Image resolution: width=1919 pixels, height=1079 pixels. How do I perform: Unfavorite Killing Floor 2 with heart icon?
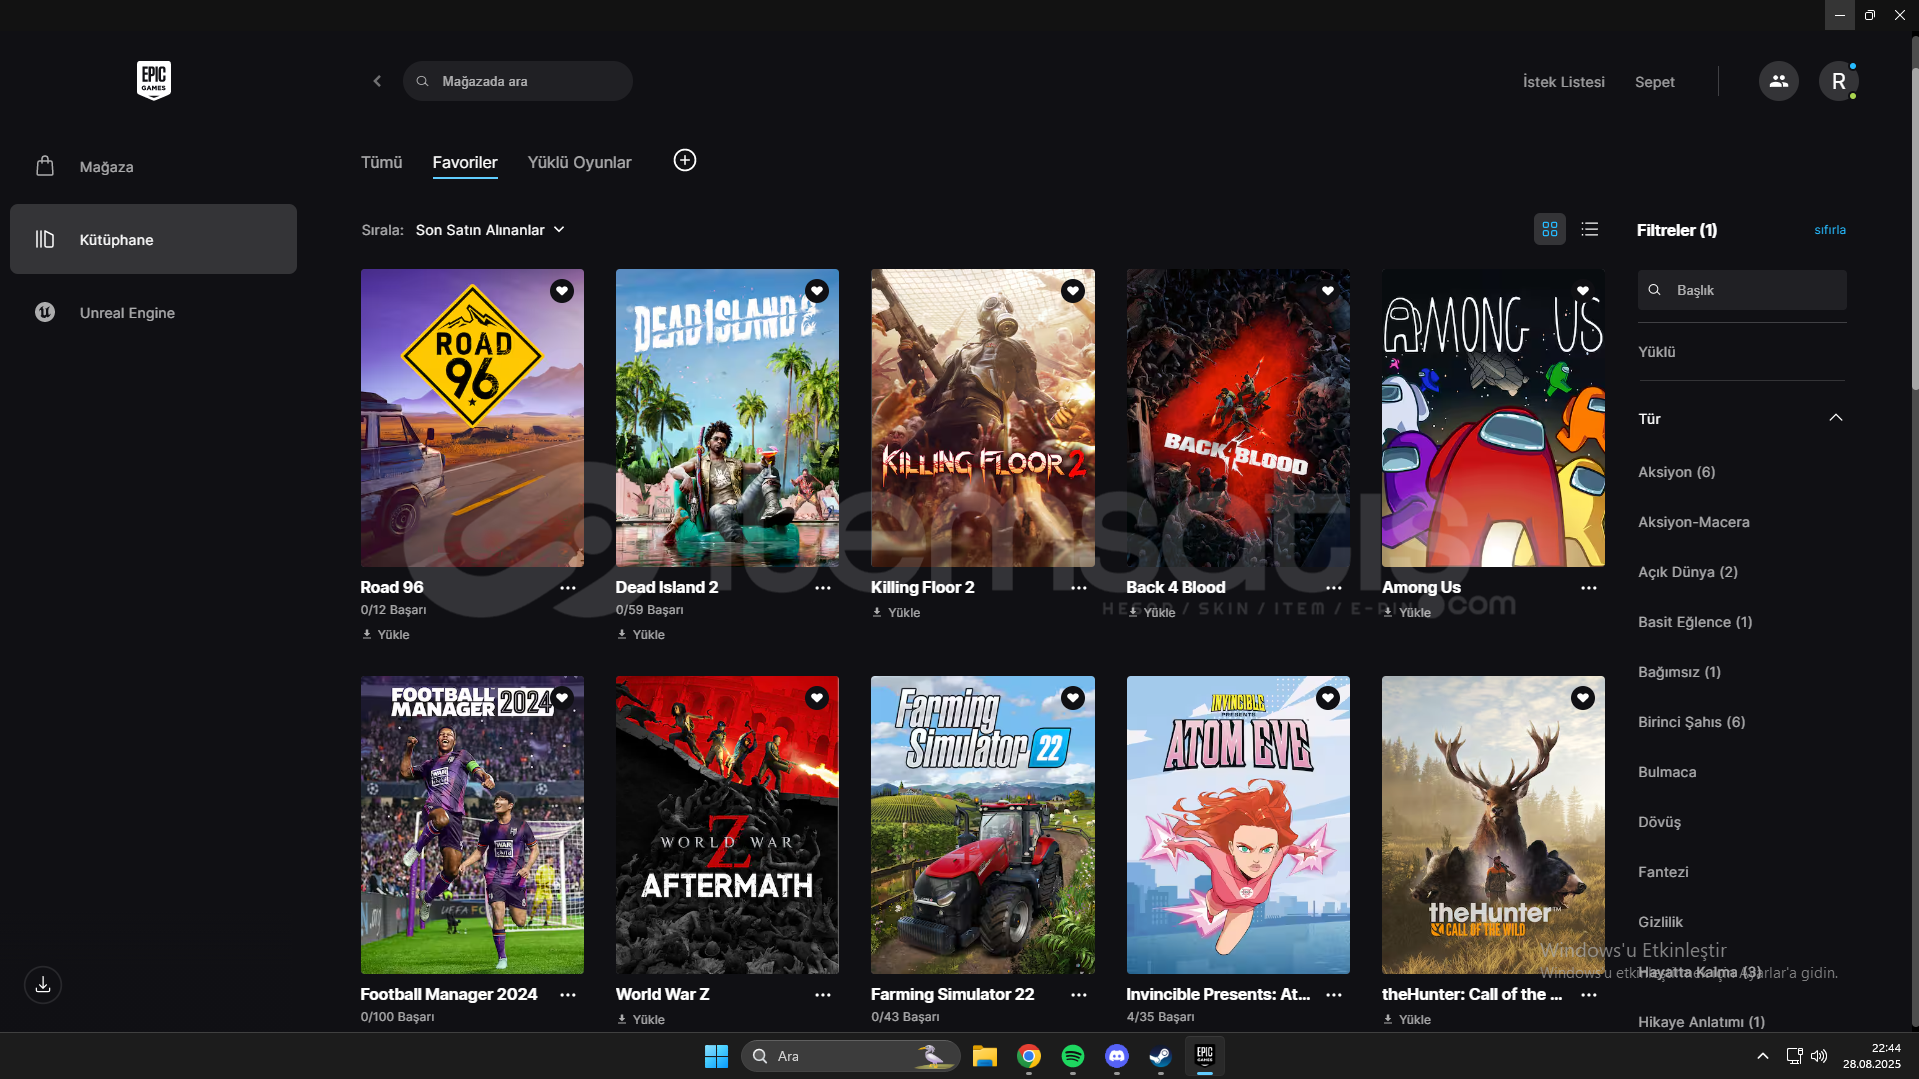point(1073,291)
